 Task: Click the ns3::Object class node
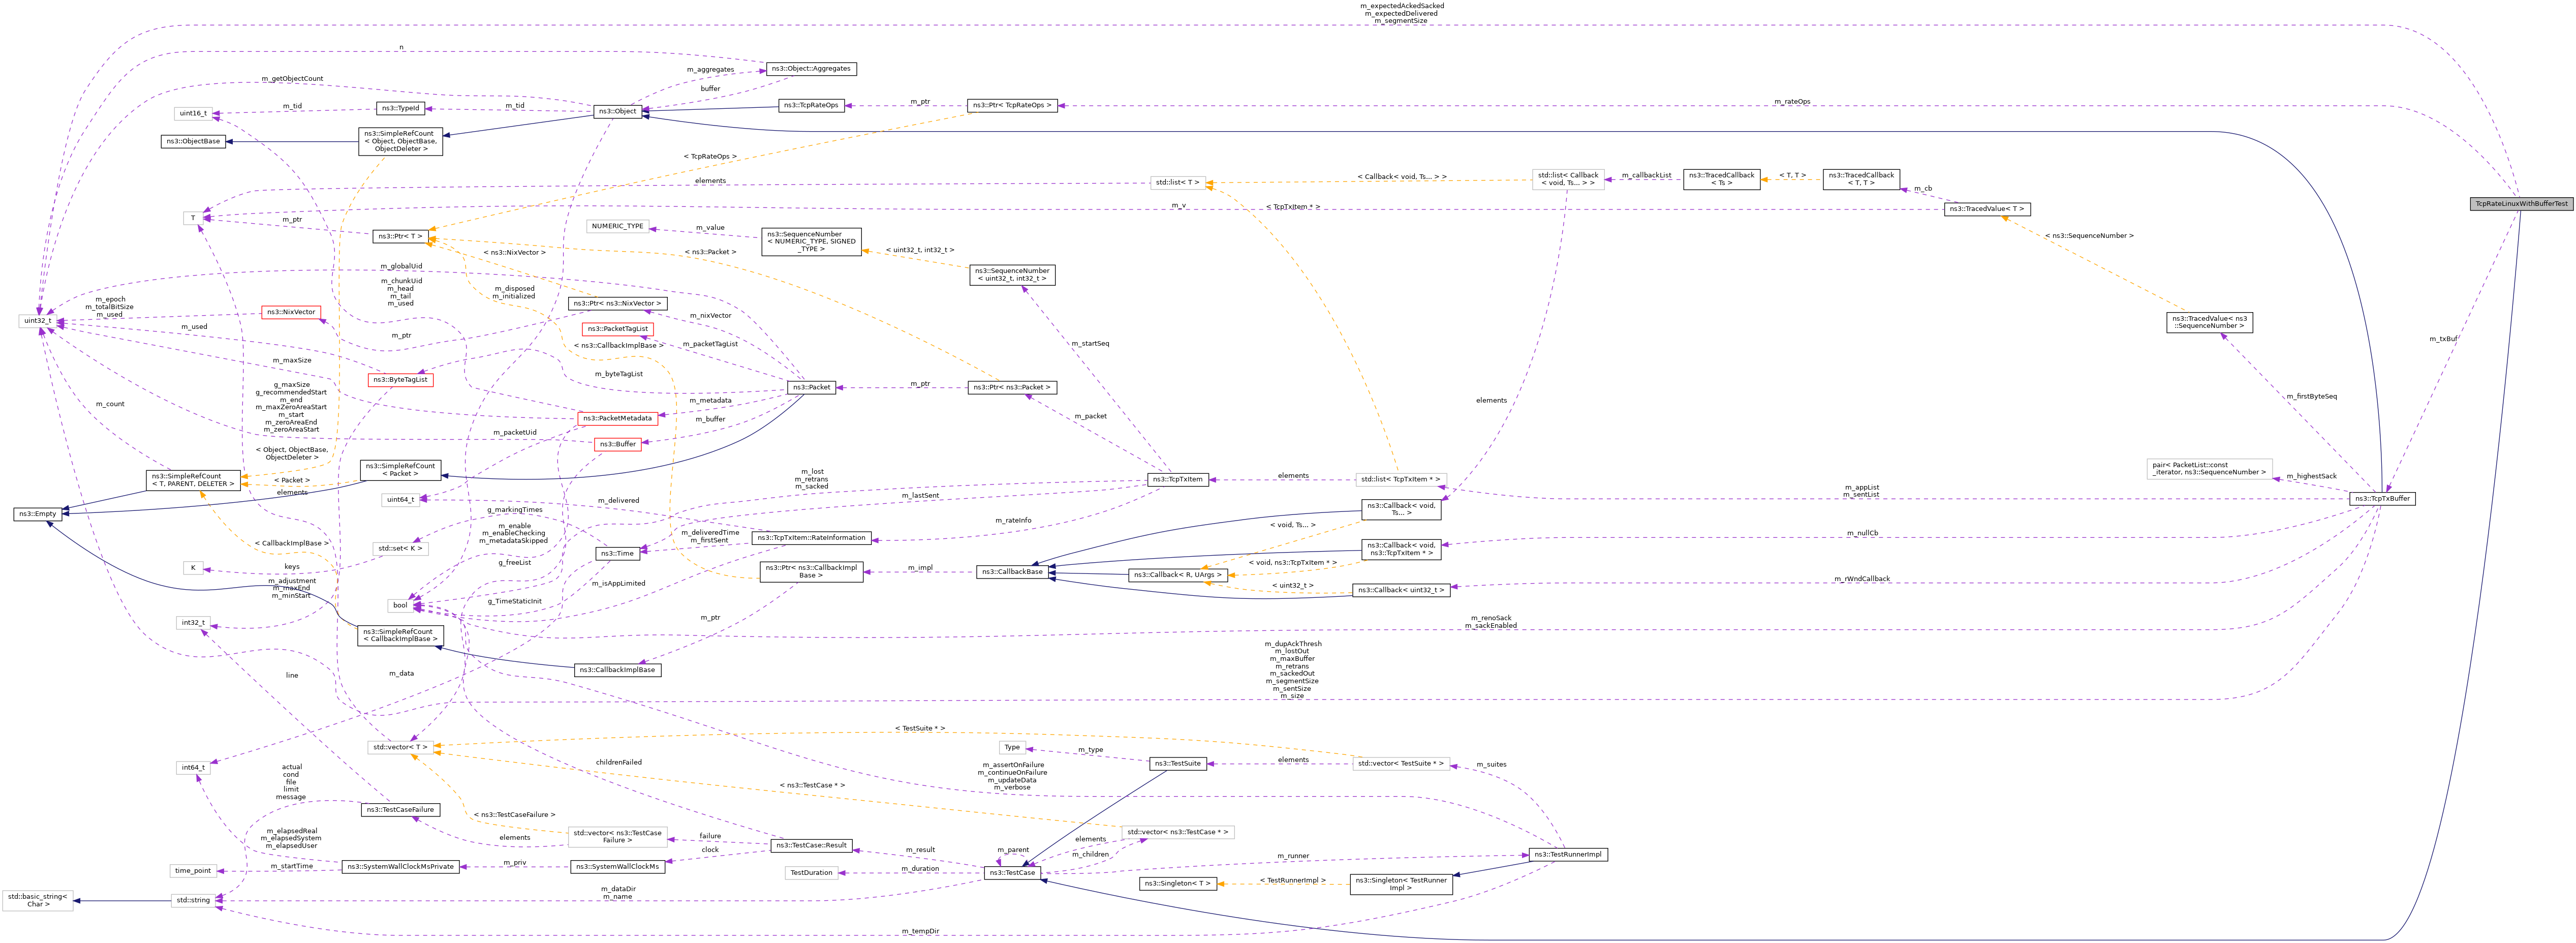(618, 111)
